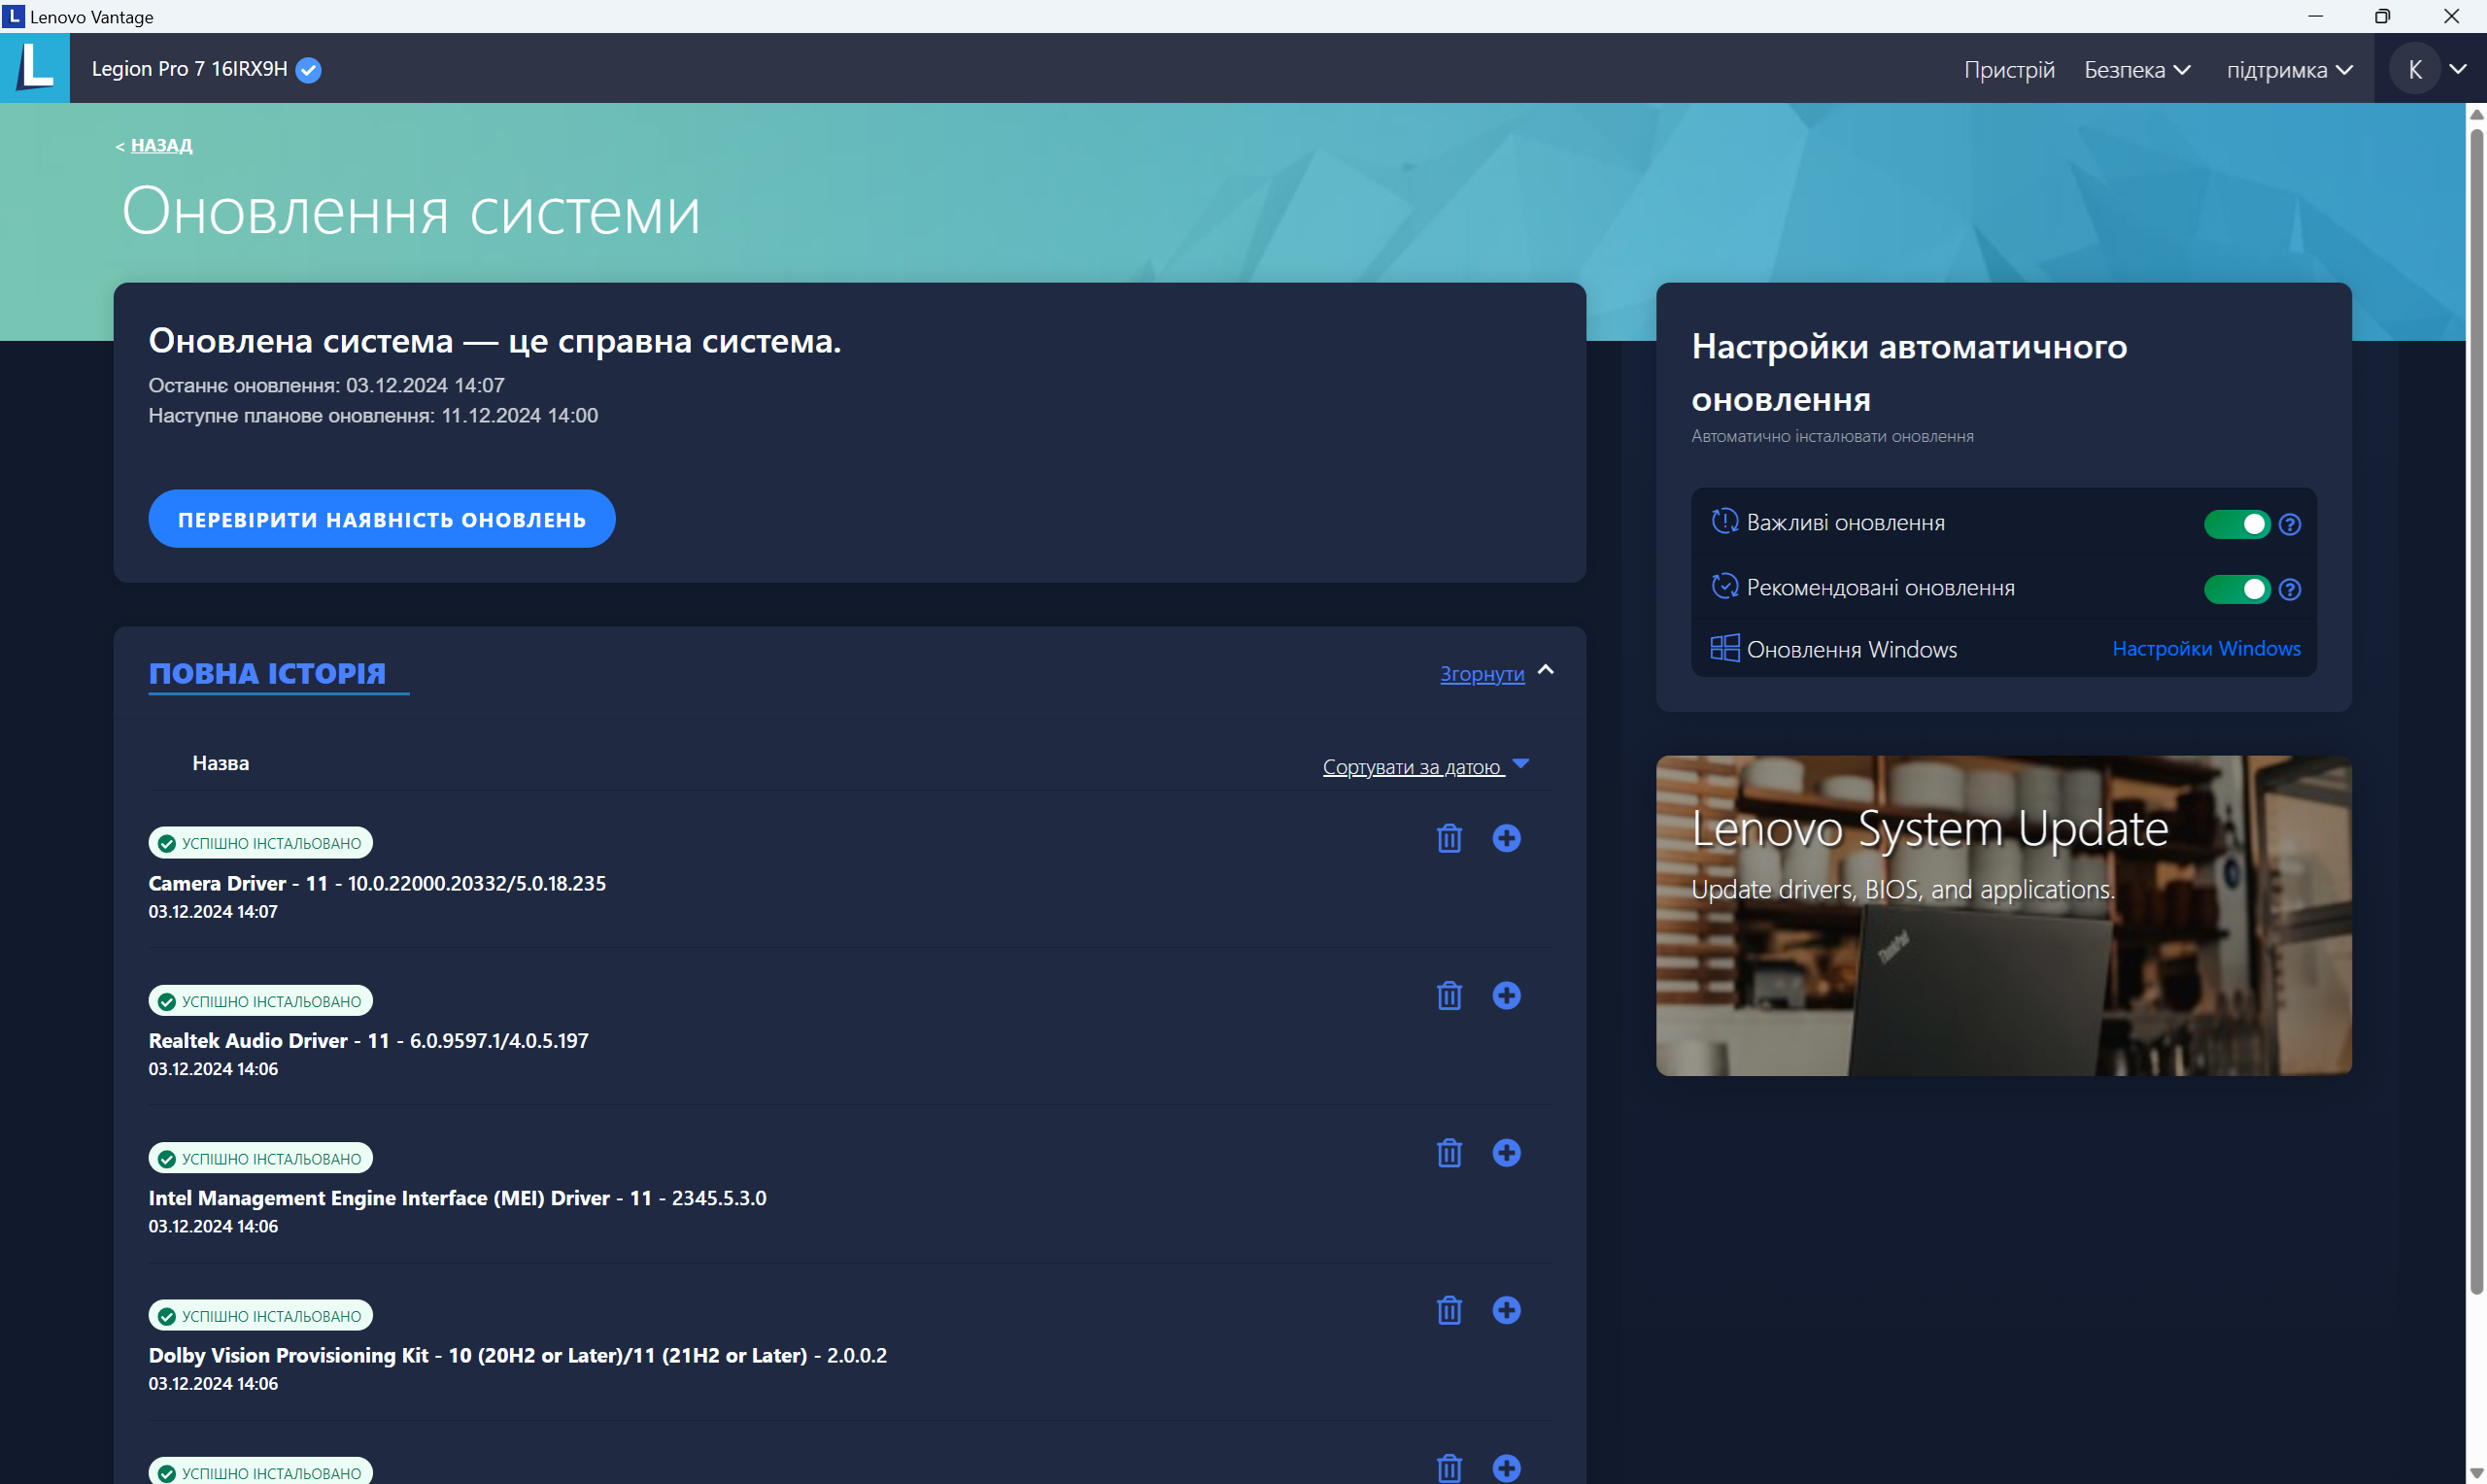
Task: Click the Camera Driver entry title
Action: [377, 884]
